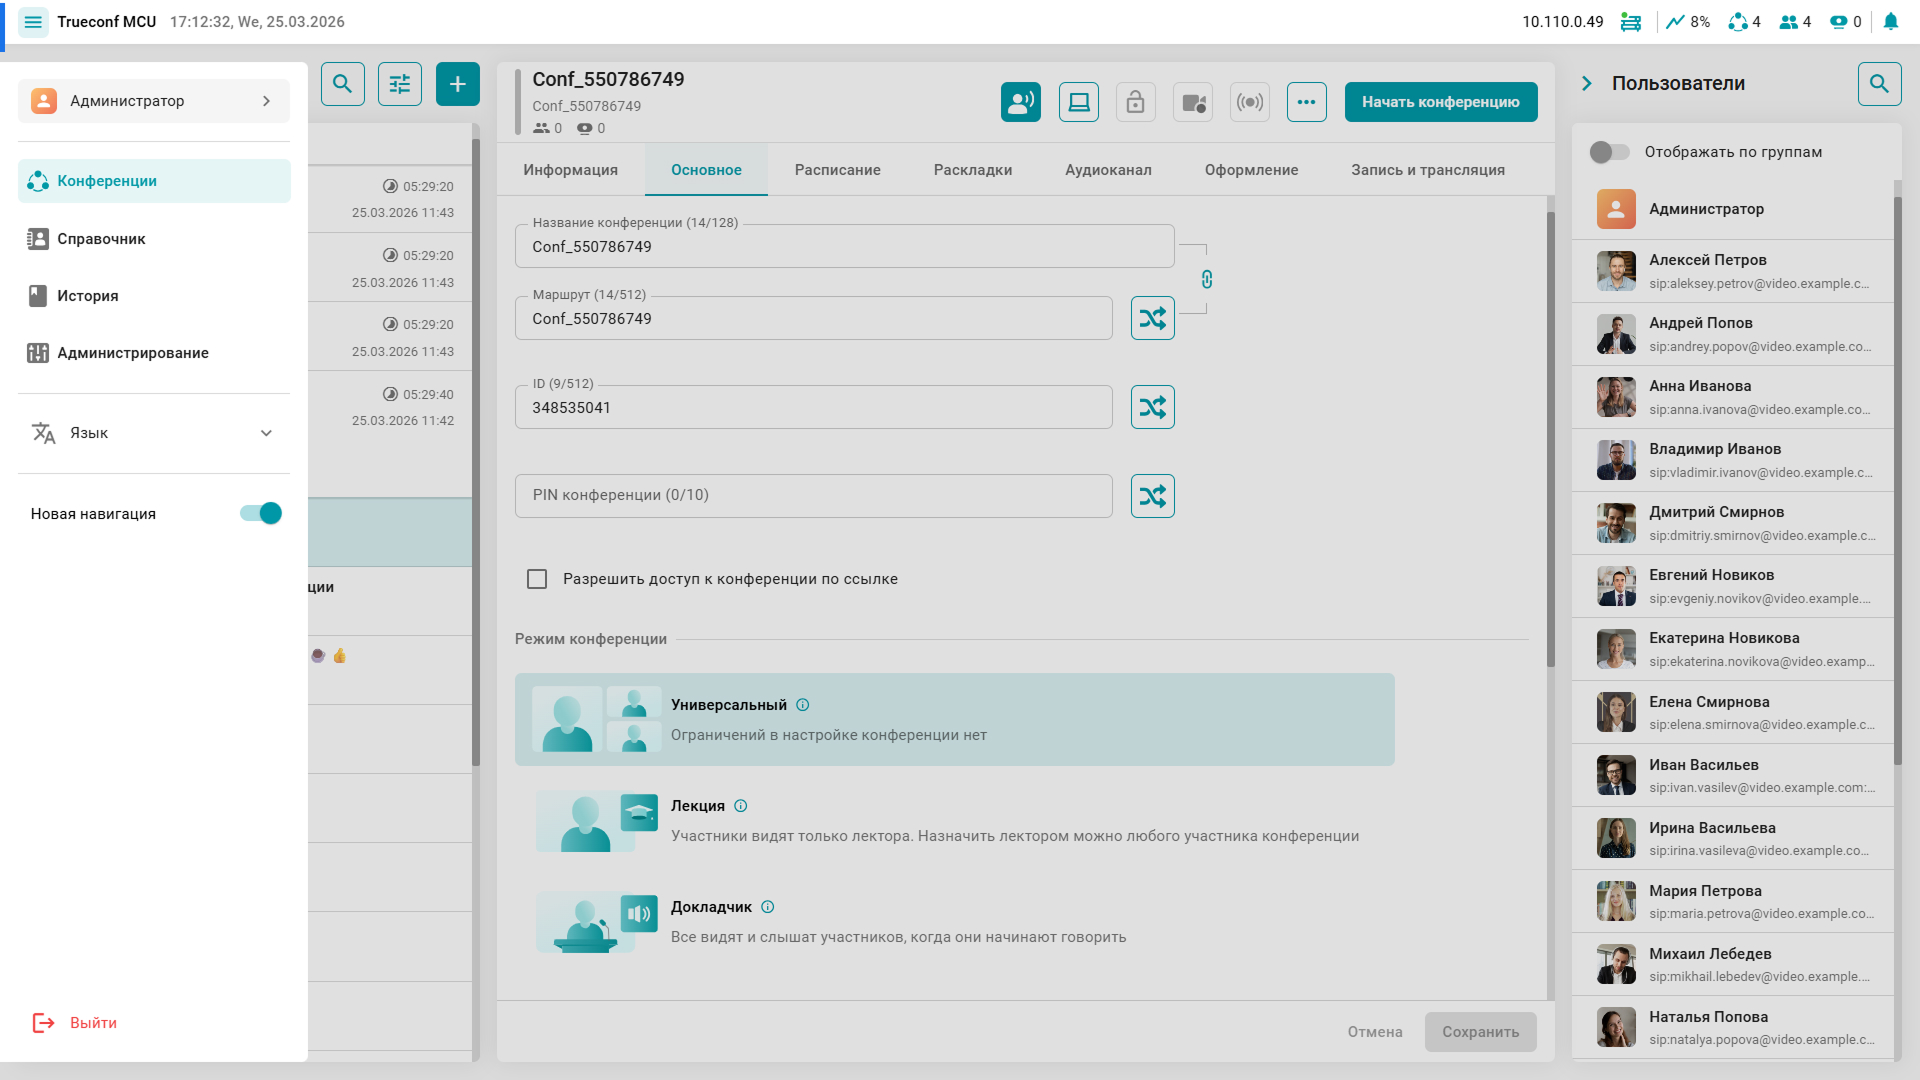
Task: Click the Отмена button
Action: point(1375,1032)
